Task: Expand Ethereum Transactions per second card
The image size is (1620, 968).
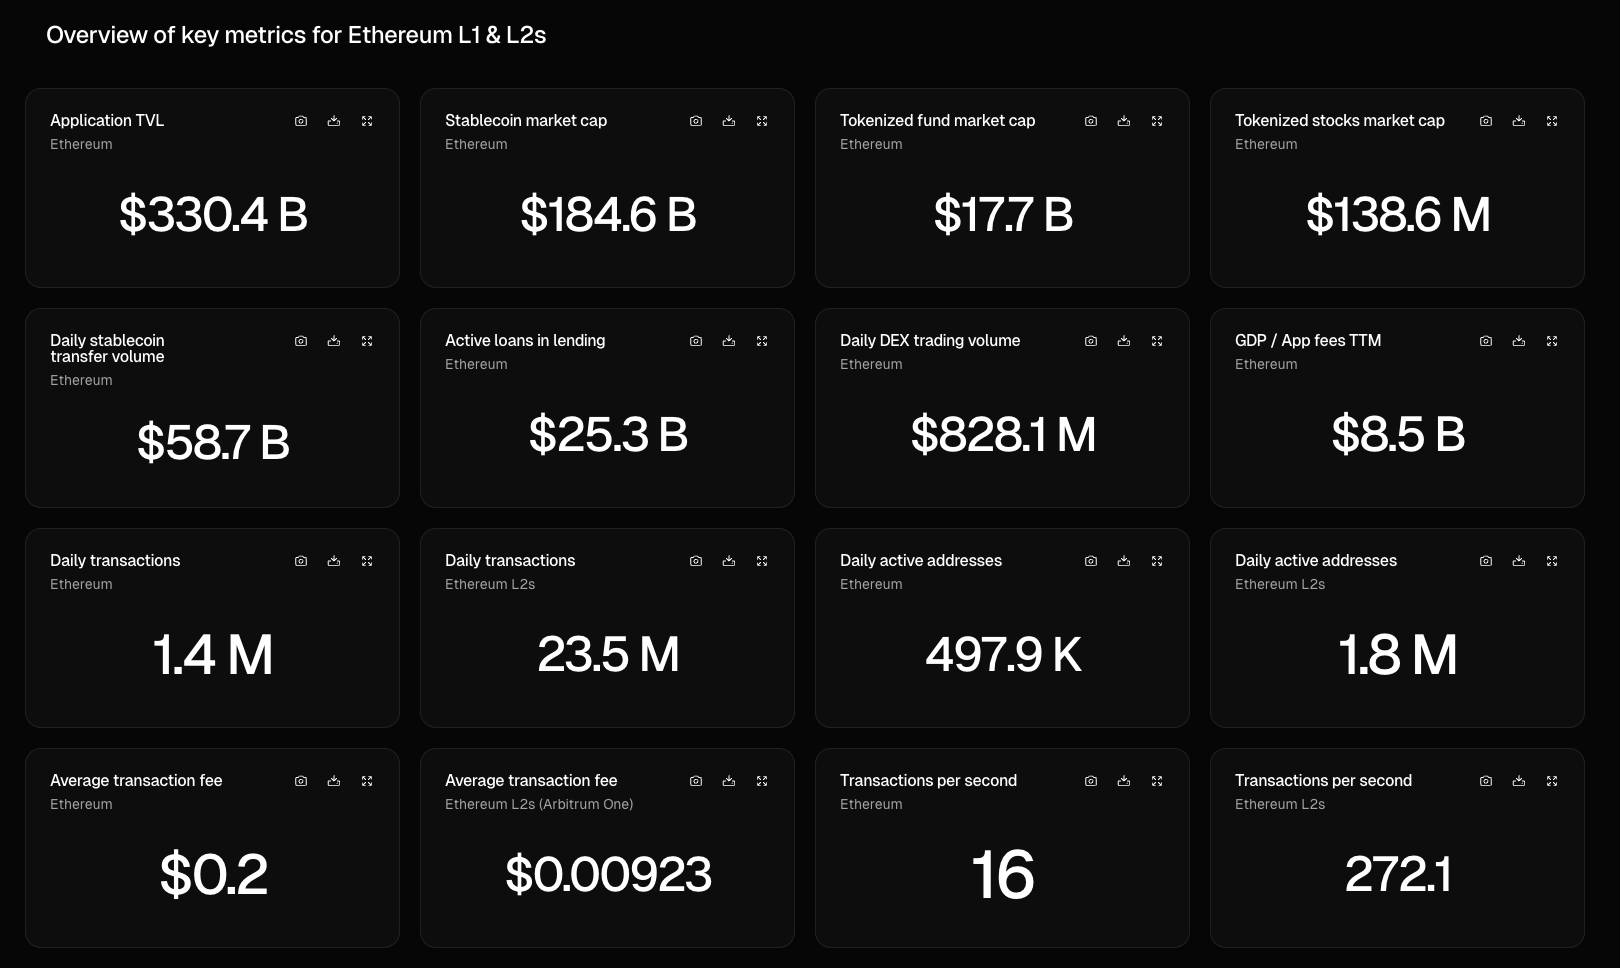Action: pos(1157,781)
